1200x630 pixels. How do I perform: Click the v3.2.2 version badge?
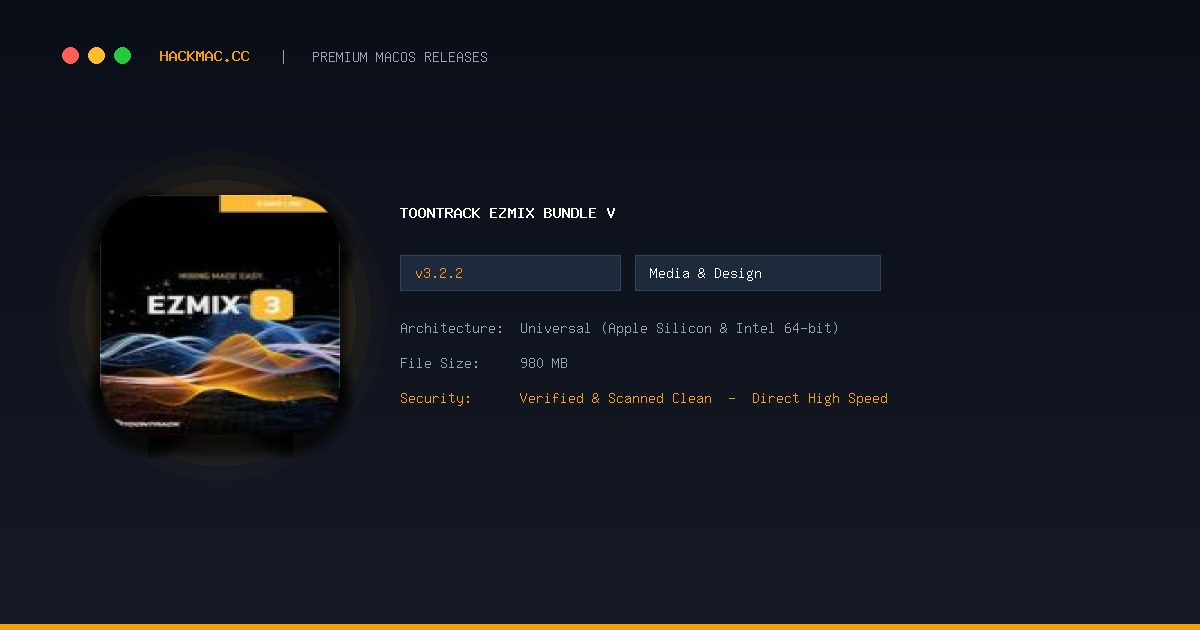pos(510,273)
